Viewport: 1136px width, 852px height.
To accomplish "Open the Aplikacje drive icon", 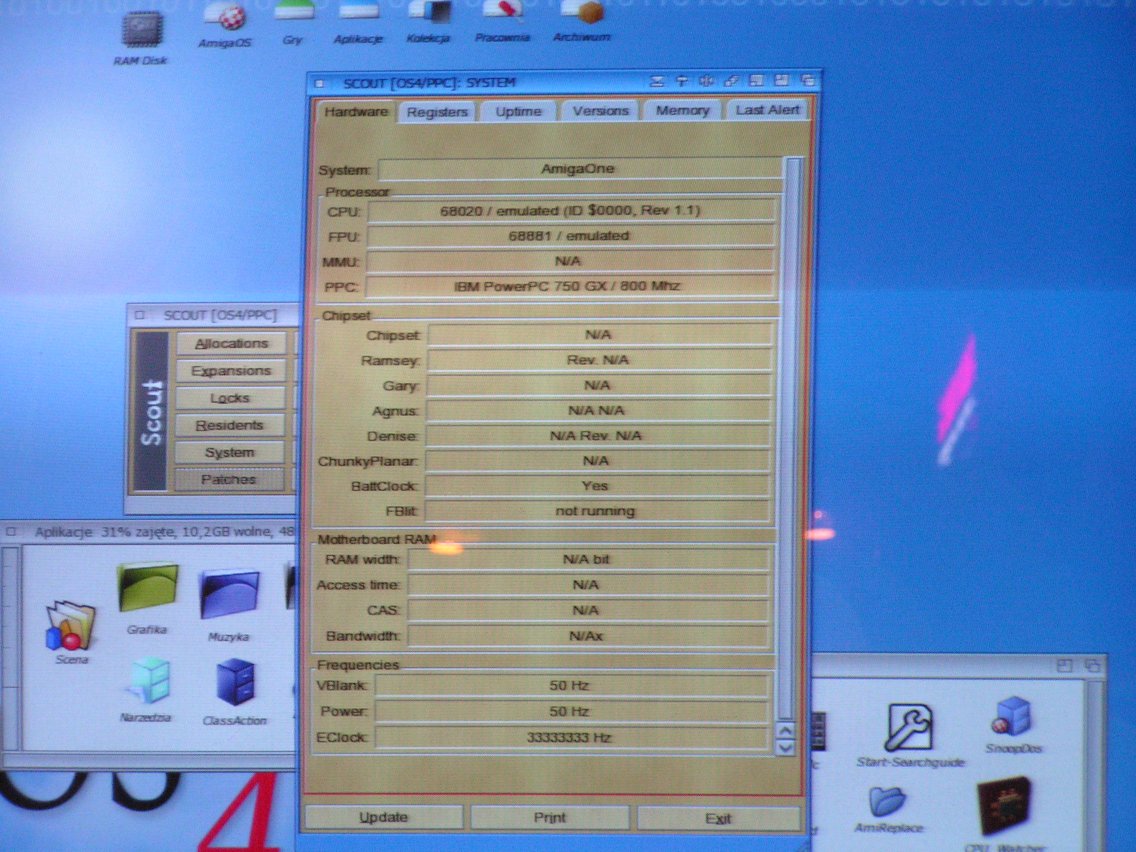I will coord(358,12).
